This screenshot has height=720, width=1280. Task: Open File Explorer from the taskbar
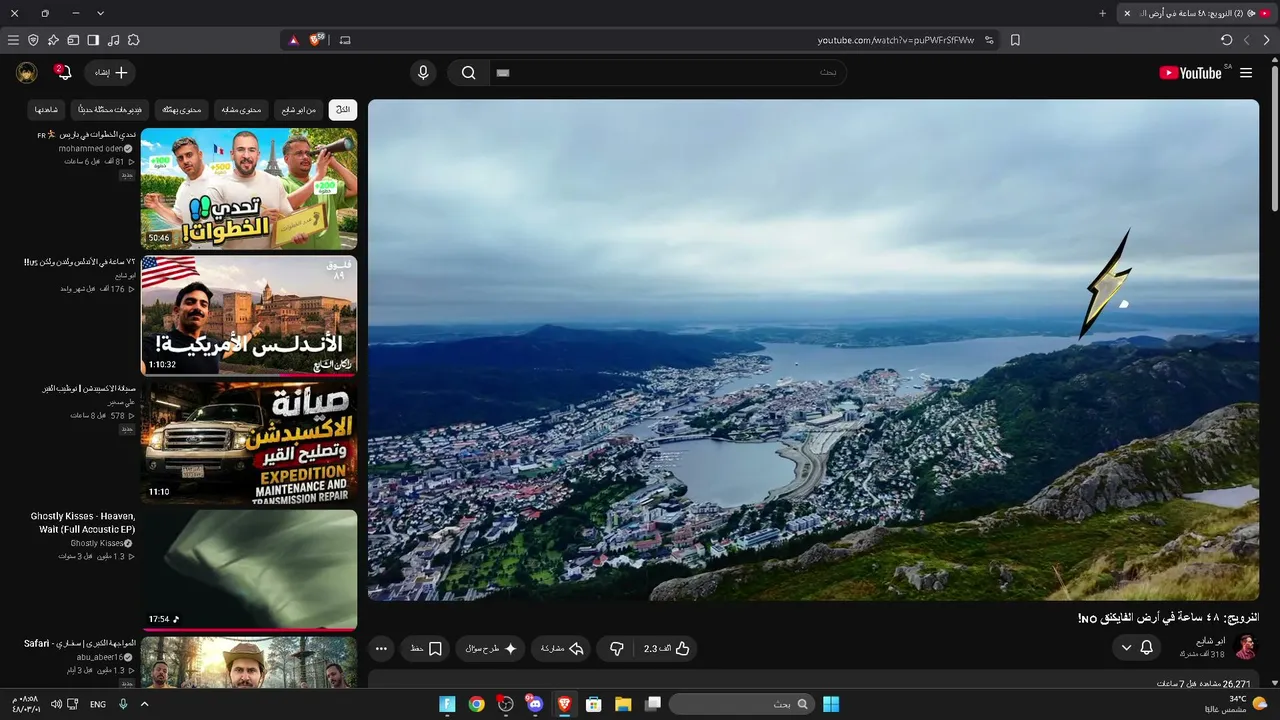point(622,704)
